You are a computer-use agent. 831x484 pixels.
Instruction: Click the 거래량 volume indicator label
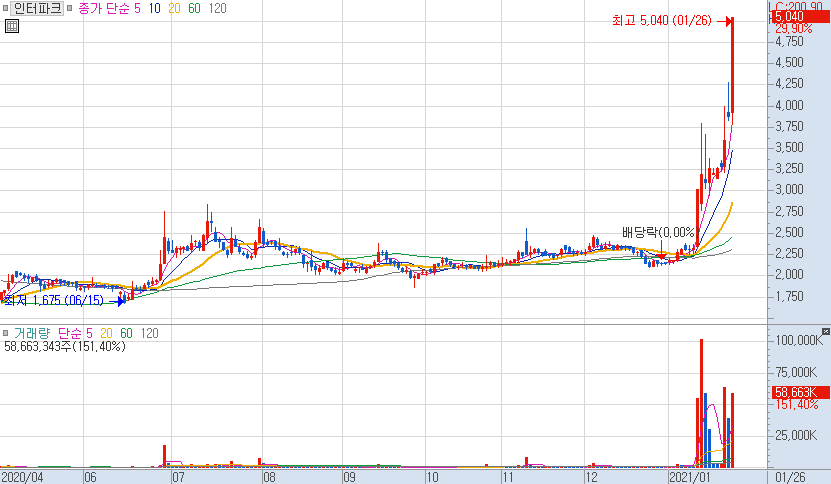tap(31, 333)
